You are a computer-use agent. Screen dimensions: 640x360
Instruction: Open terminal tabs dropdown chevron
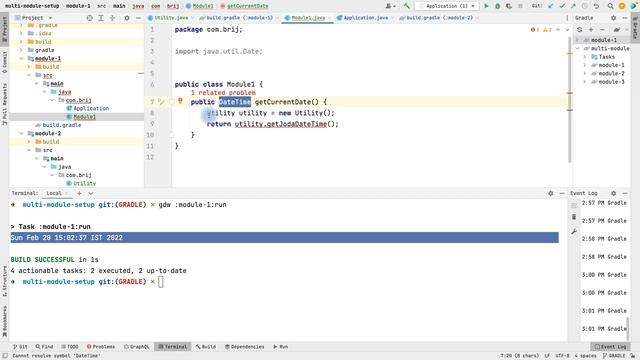pyautogui.click(x=91, y=193)
